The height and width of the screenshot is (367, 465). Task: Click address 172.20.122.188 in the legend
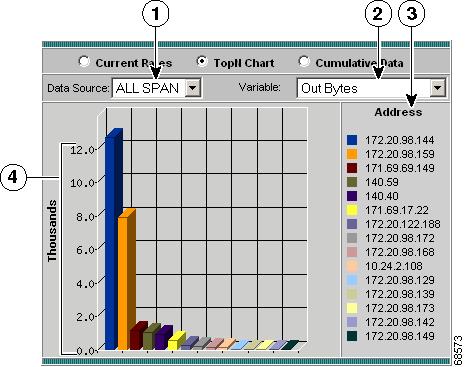click(403, 224)
